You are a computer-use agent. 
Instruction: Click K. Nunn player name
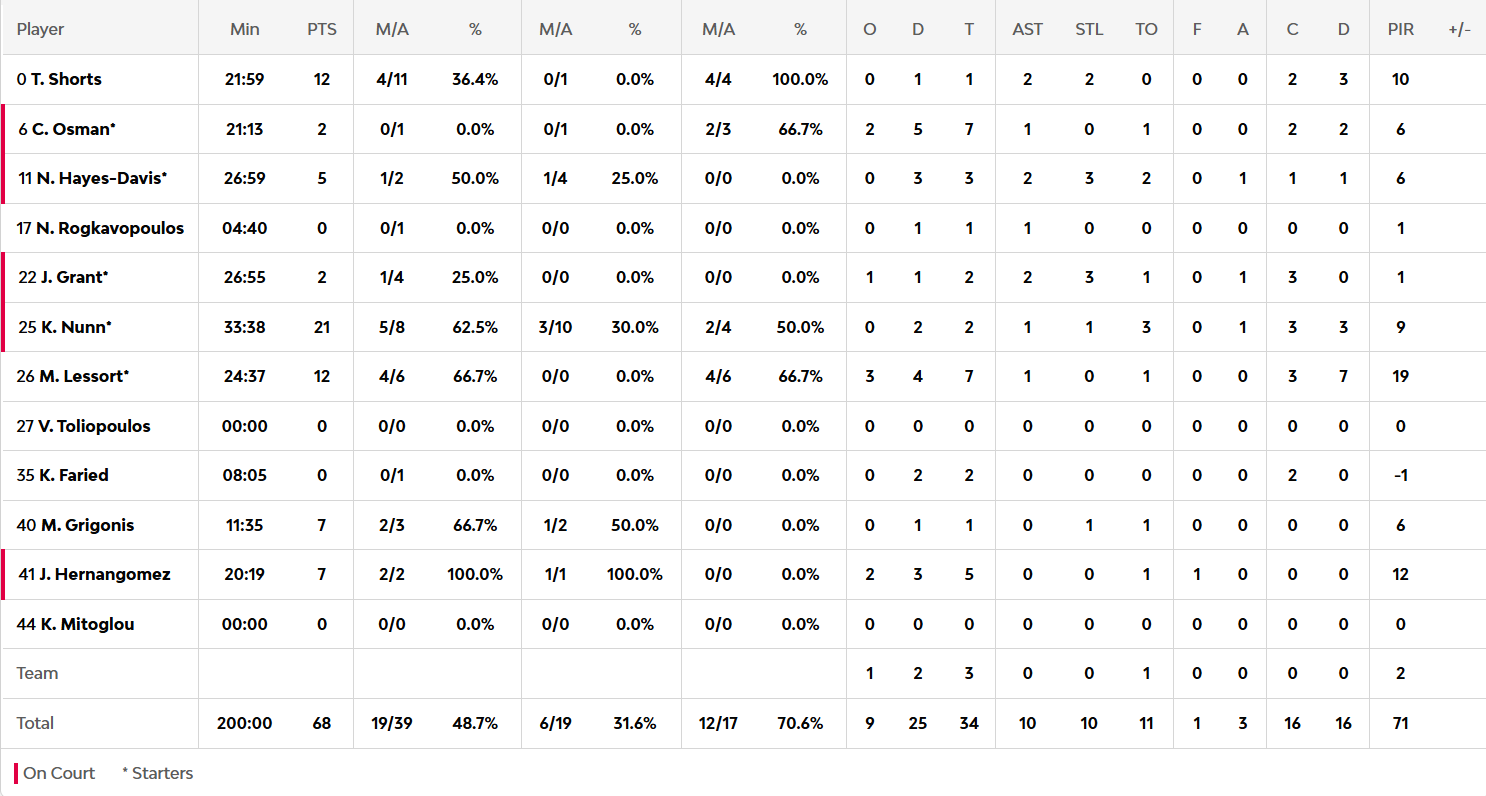tap(75, 327)
